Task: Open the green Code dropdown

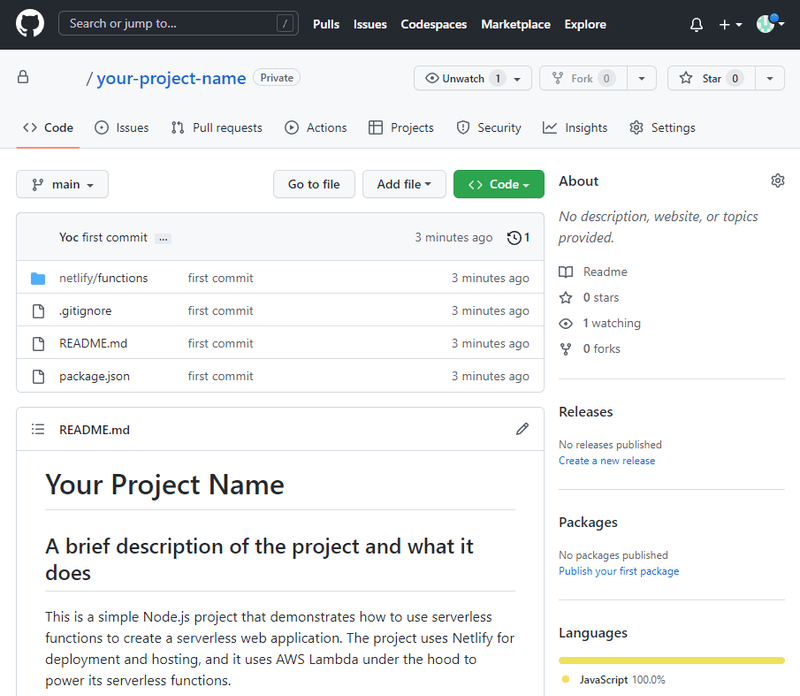Action: tap(498, 184)
